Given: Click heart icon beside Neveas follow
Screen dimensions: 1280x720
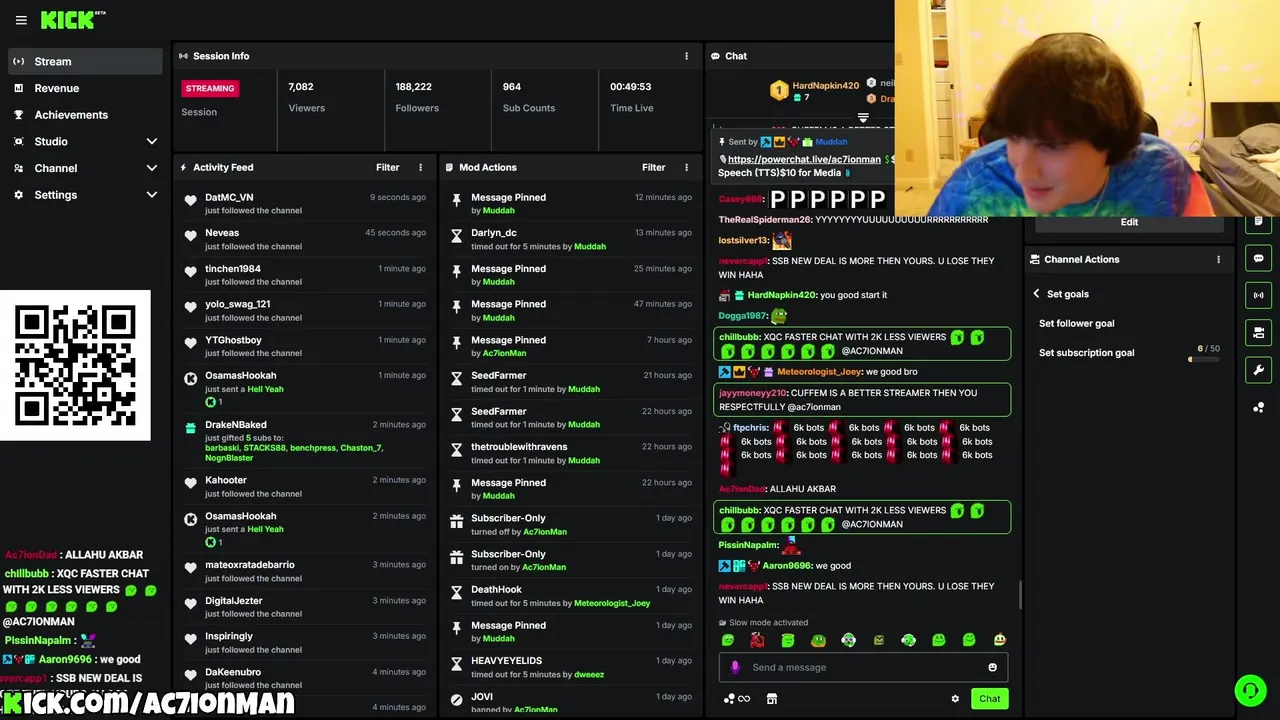Looking at the screenshot, I should pyautogui.click(x=190, y=236).
